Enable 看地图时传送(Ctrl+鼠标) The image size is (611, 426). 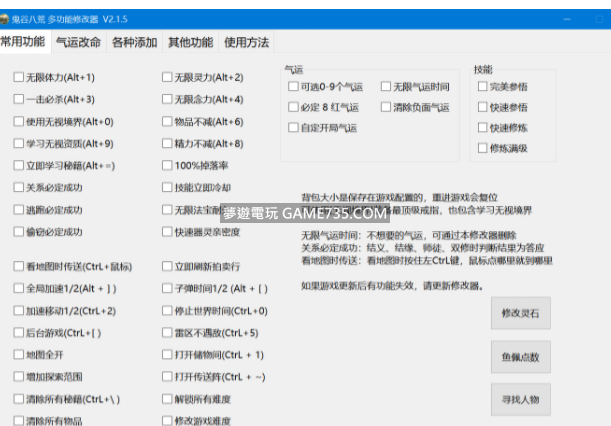[18, 266]
